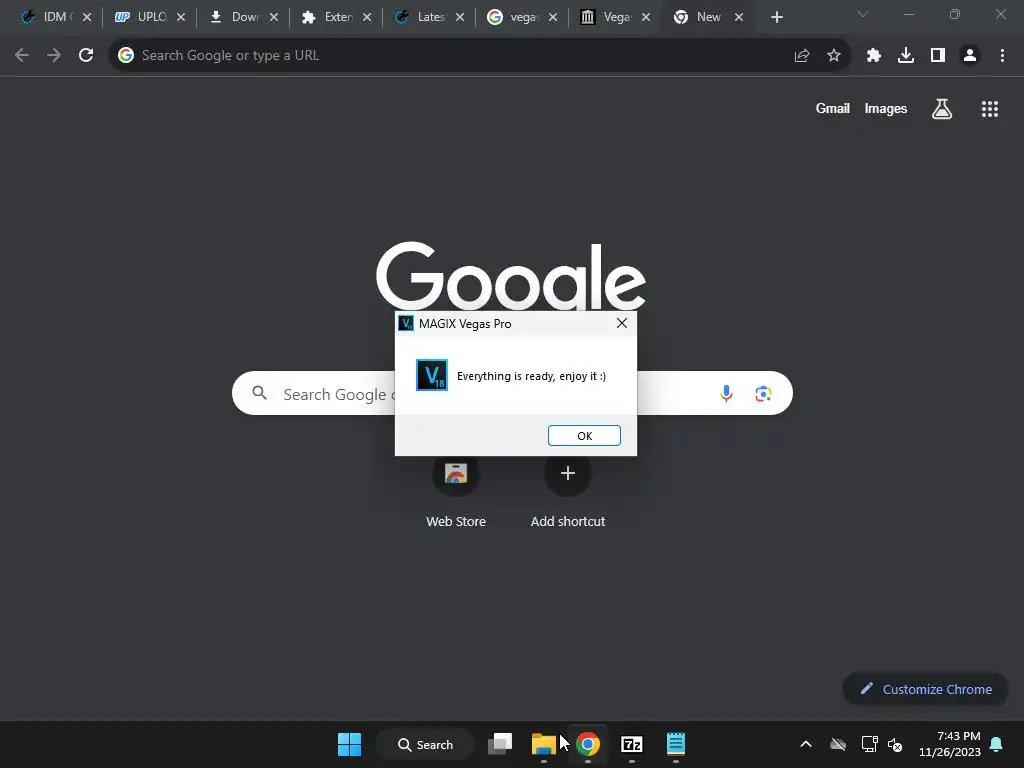Click OK in the MAGIX Vegas Pro dialog
The image size is (1024, 768).
click(584, 436)
